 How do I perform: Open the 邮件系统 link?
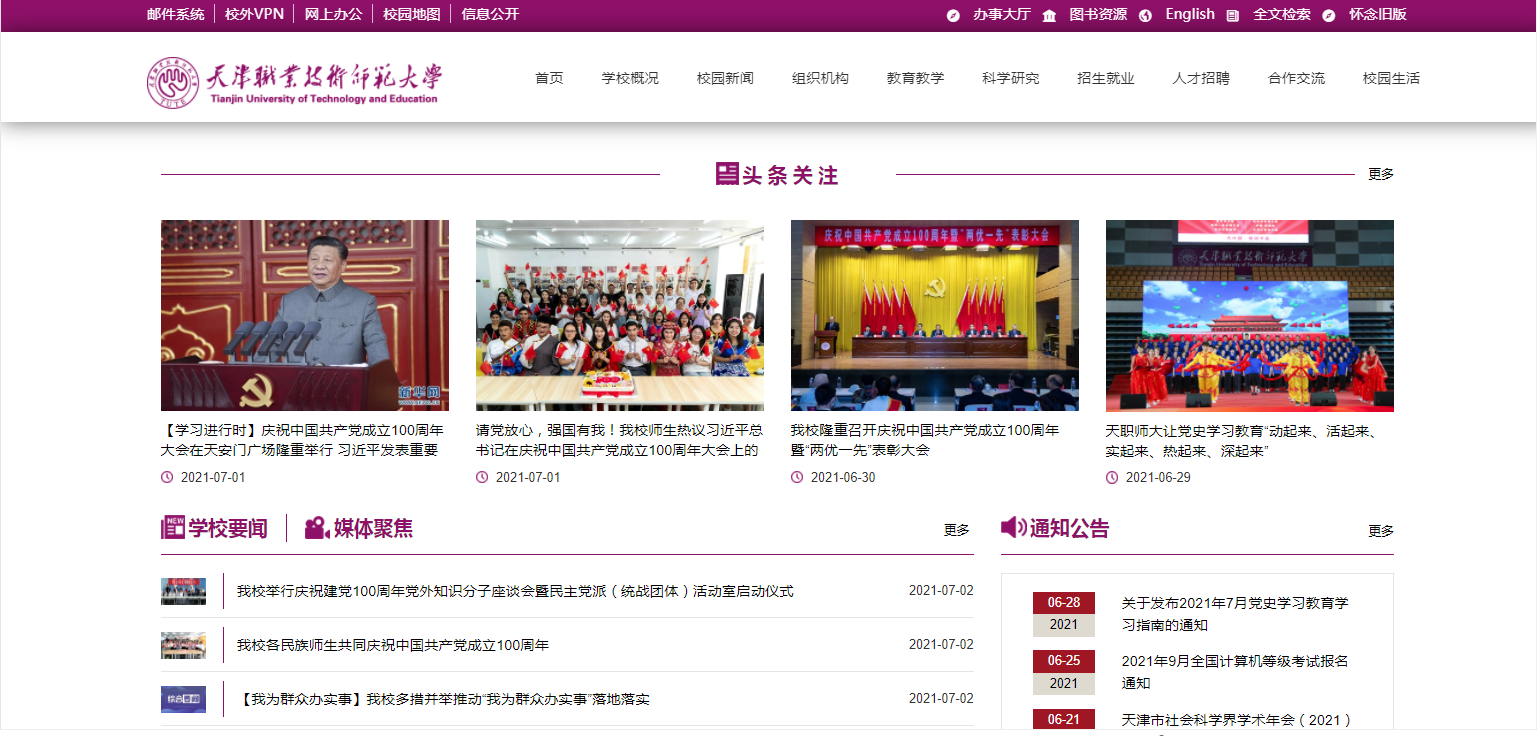pos(175,14)
